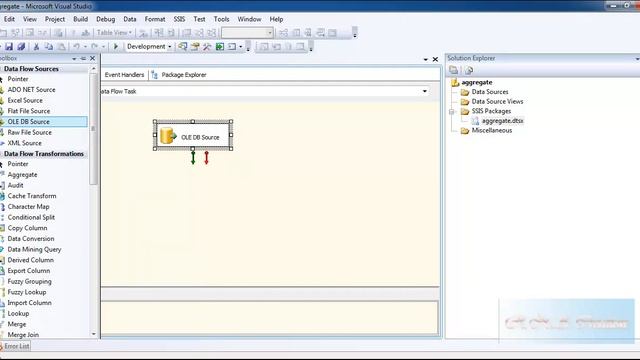Open Solution Explorer from its toolbar icon
The height and width of the screenshot is (360, 640).
(182, 47)
